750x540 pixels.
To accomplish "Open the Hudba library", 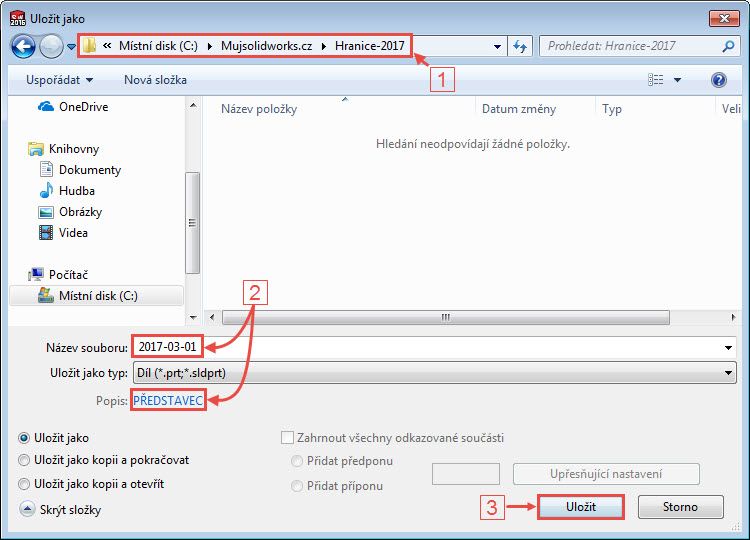I will [x=77, y=191].
